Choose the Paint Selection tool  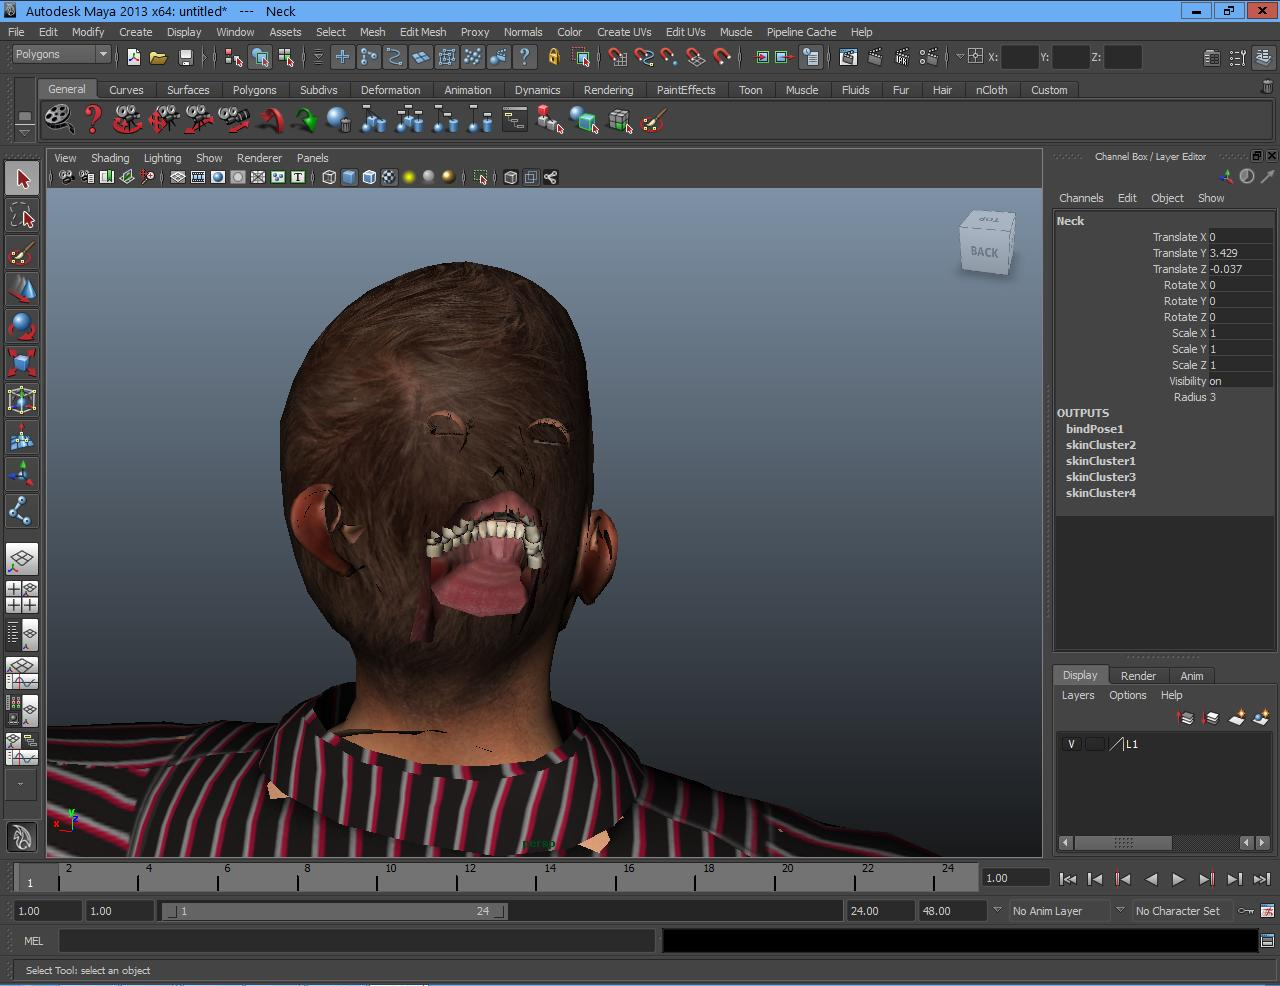(22, 254)
